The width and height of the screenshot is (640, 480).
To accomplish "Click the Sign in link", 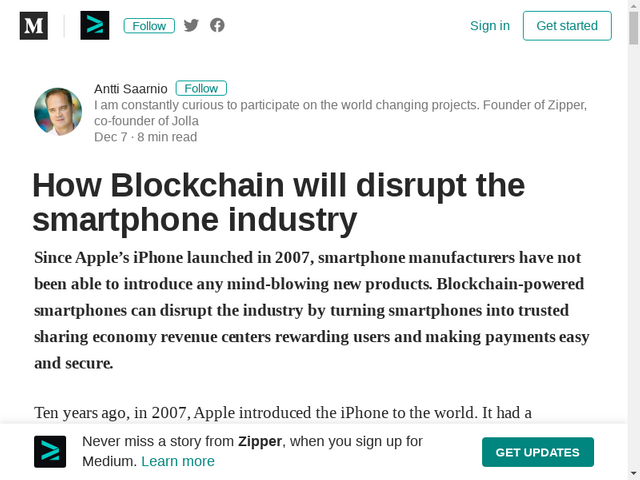I will (490, 26).
